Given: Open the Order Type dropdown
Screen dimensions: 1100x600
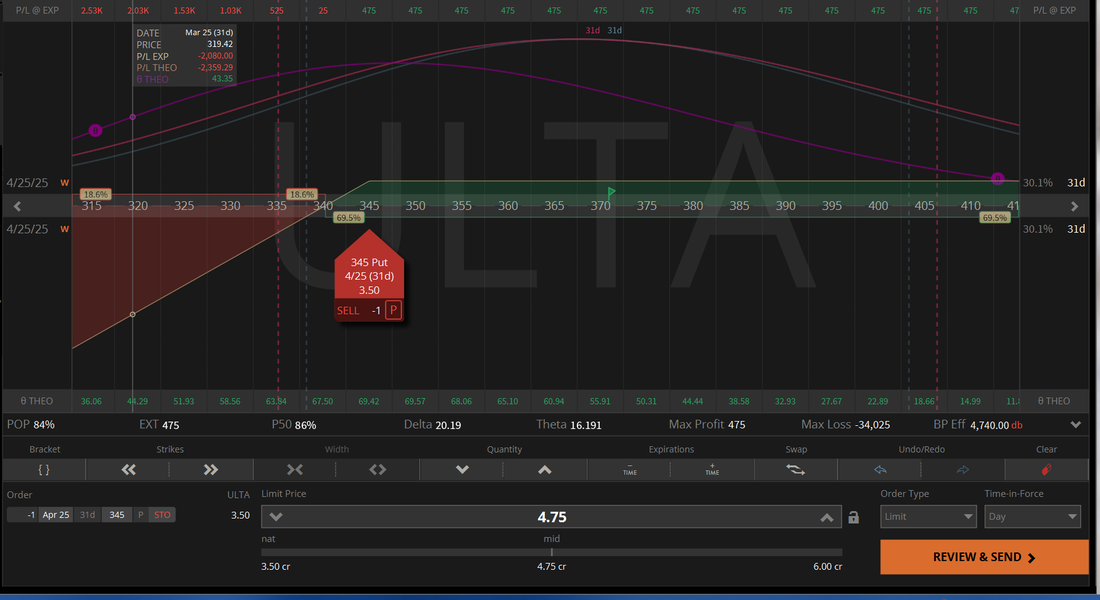Looking at the screenshot, I should 927,516.
